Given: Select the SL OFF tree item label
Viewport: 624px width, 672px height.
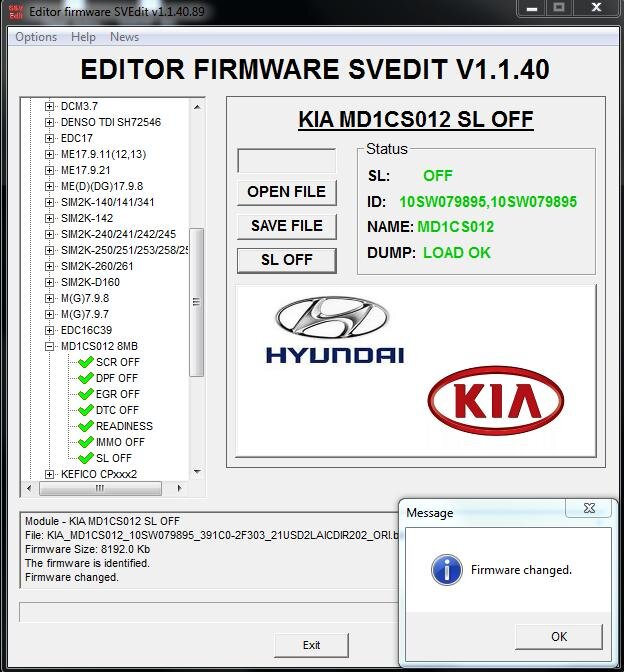Looking at the screenshot, I should point(114,458).
